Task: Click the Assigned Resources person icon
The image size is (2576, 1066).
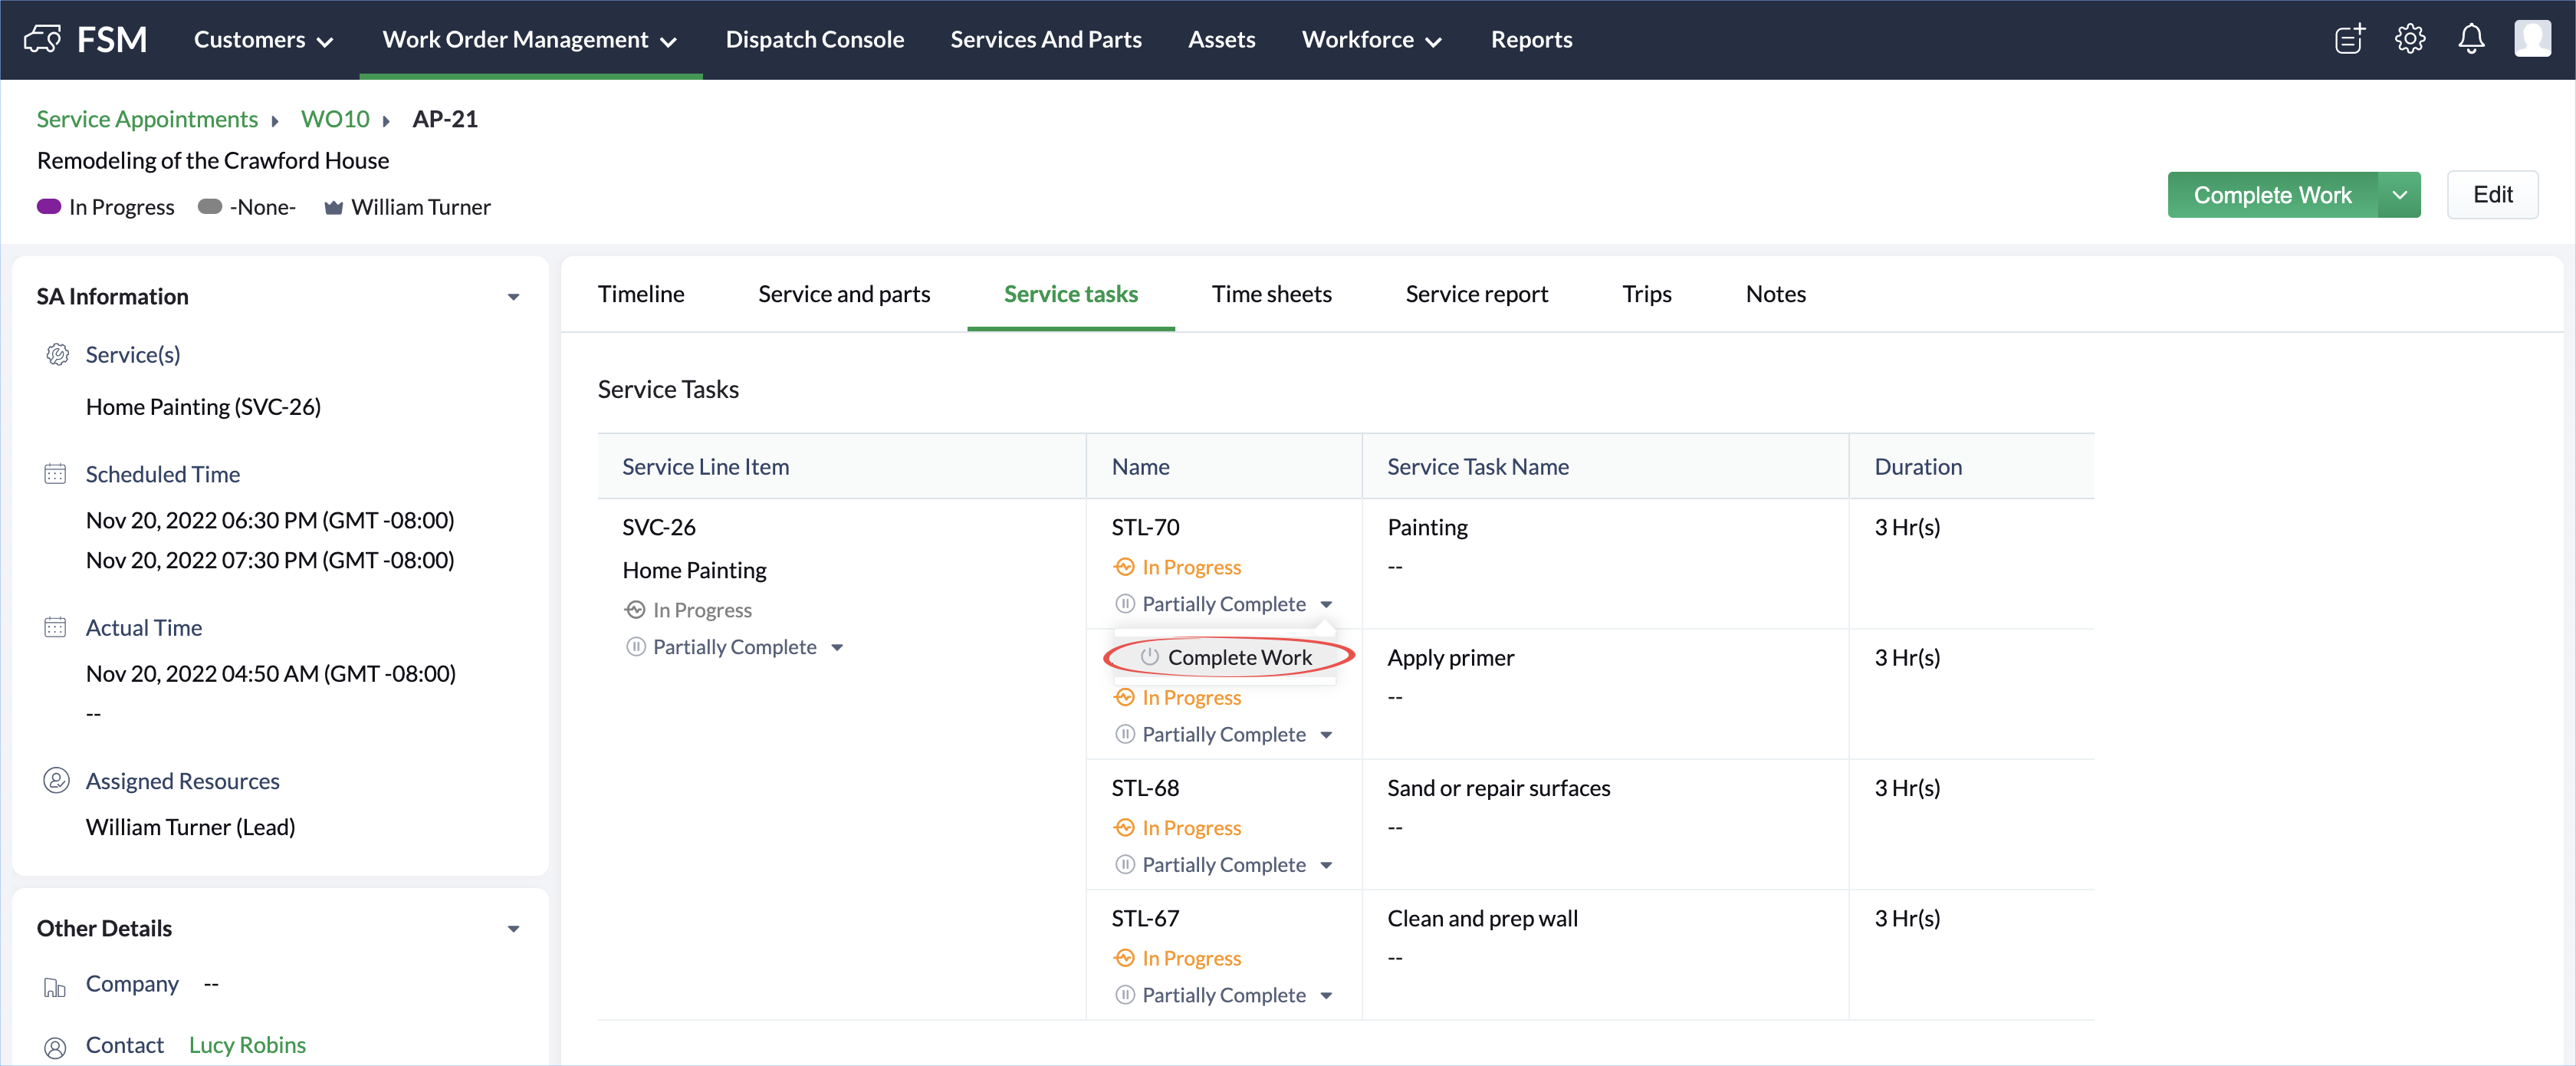Action: [x=56, y=781]
